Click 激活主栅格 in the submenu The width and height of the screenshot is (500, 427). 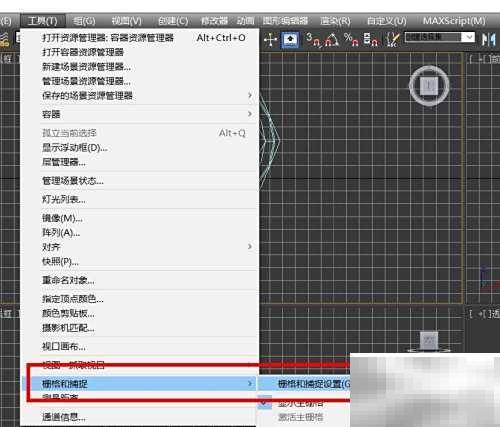pos(300,417)
